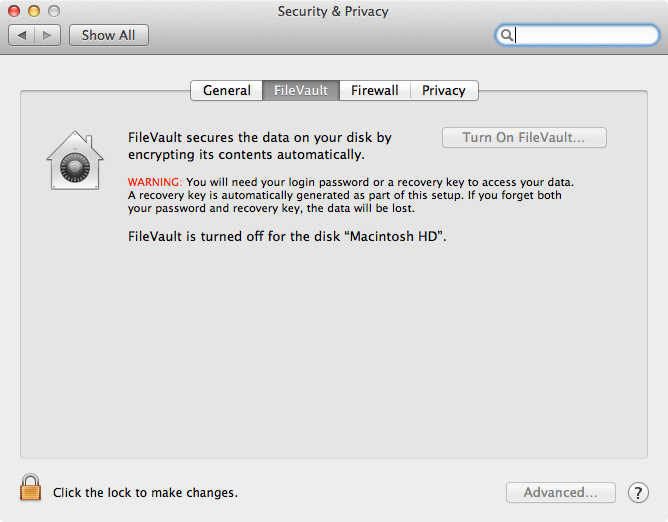Click the gray zoom window button
This screenshot has height=522, width=668.
(x=54, y=11)
